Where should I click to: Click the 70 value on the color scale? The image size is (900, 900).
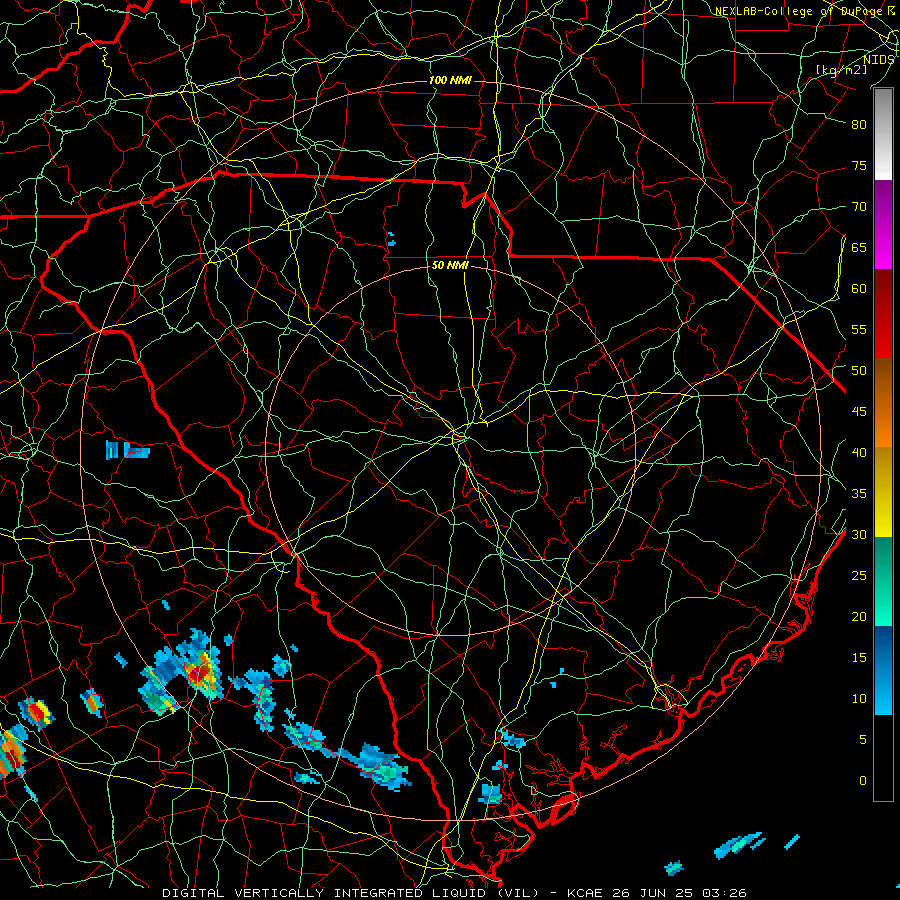coord(859,207)
